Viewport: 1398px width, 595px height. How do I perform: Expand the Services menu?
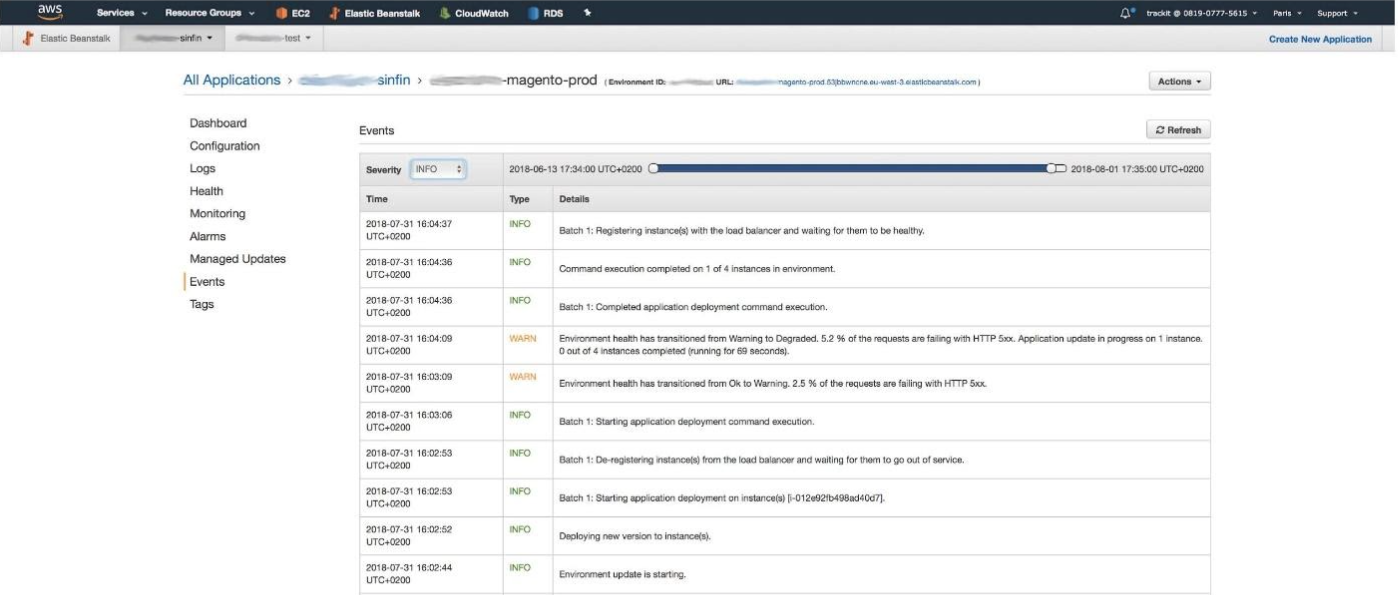coord(122,14)
